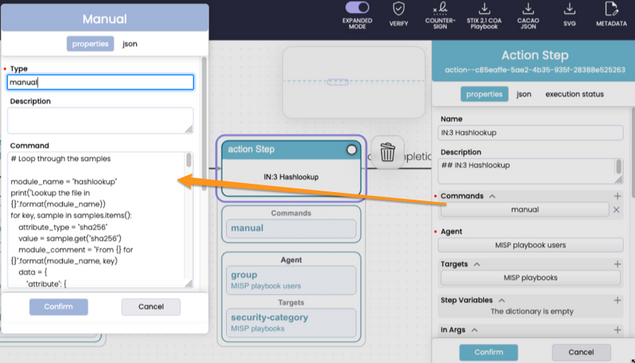The height and width of the screenshot is (363, 635).
Task: Edit the Name field IN:3 Hashlookup
Action: [530, 133]
